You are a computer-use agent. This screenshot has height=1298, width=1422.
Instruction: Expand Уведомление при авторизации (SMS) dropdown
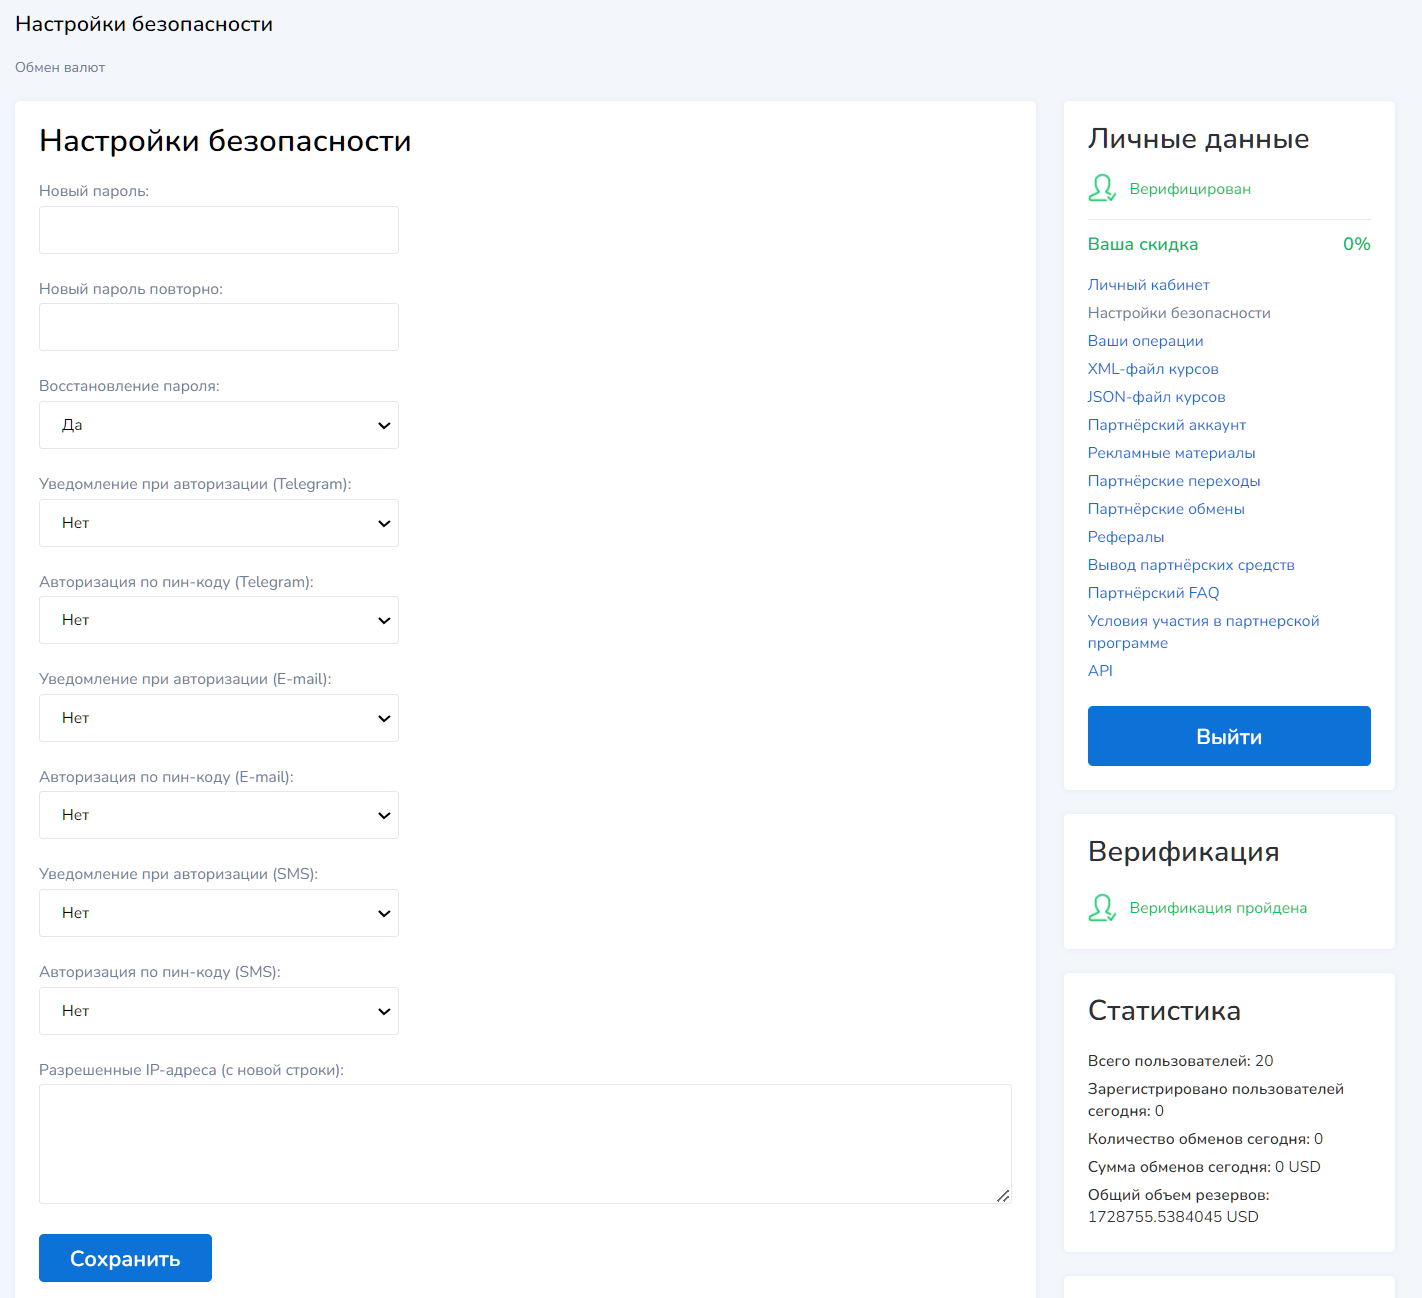[218, 913]
